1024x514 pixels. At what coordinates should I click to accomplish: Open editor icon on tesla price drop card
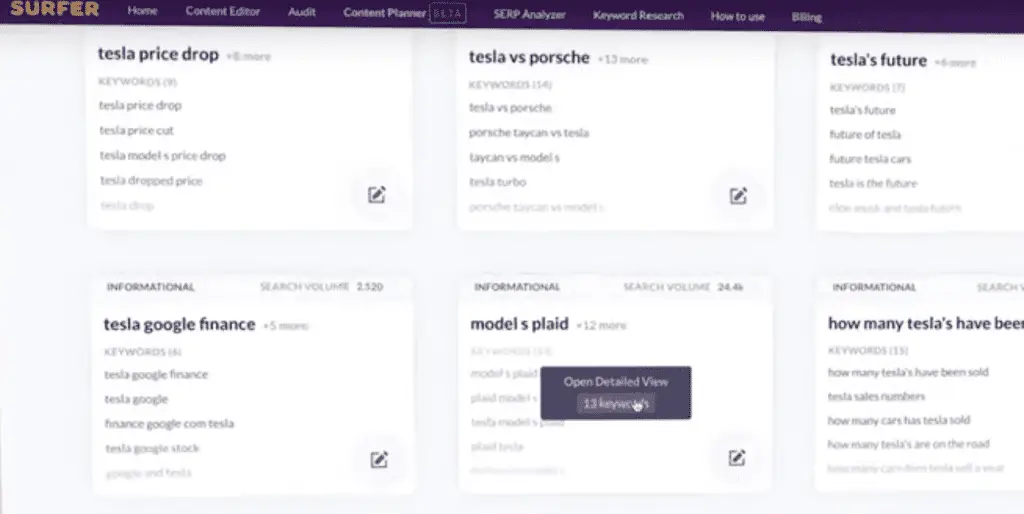(376, 195)
